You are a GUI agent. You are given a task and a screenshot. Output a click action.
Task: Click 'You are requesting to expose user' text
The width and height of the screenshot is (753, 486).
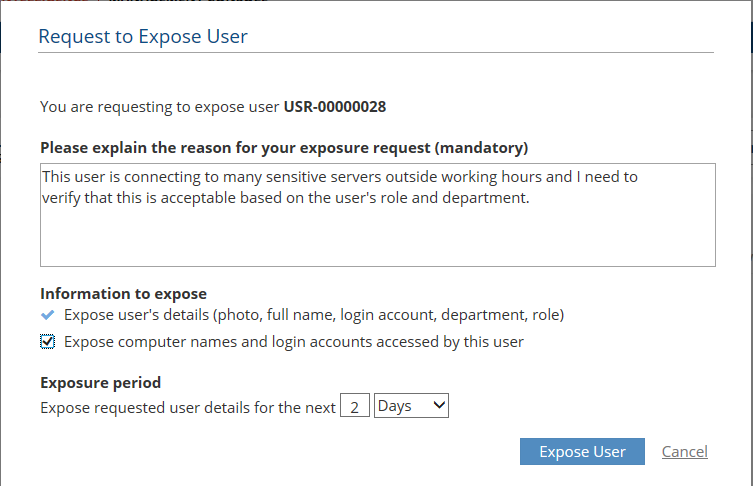point(160,106)
